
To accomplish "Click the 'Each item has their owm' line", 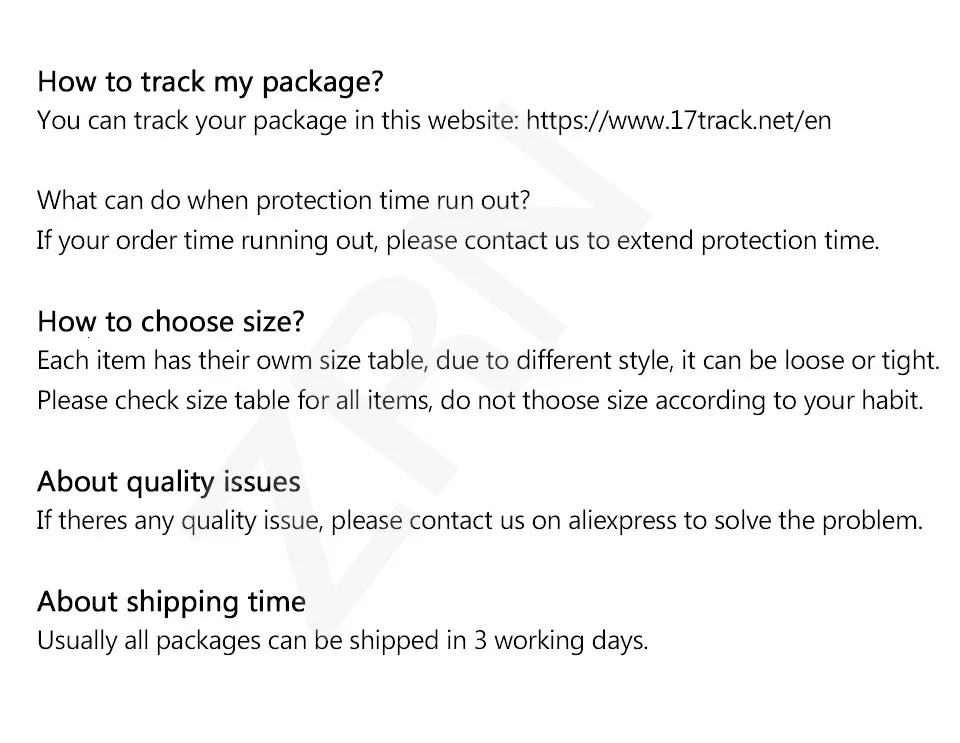I will (x=180, y=360).
